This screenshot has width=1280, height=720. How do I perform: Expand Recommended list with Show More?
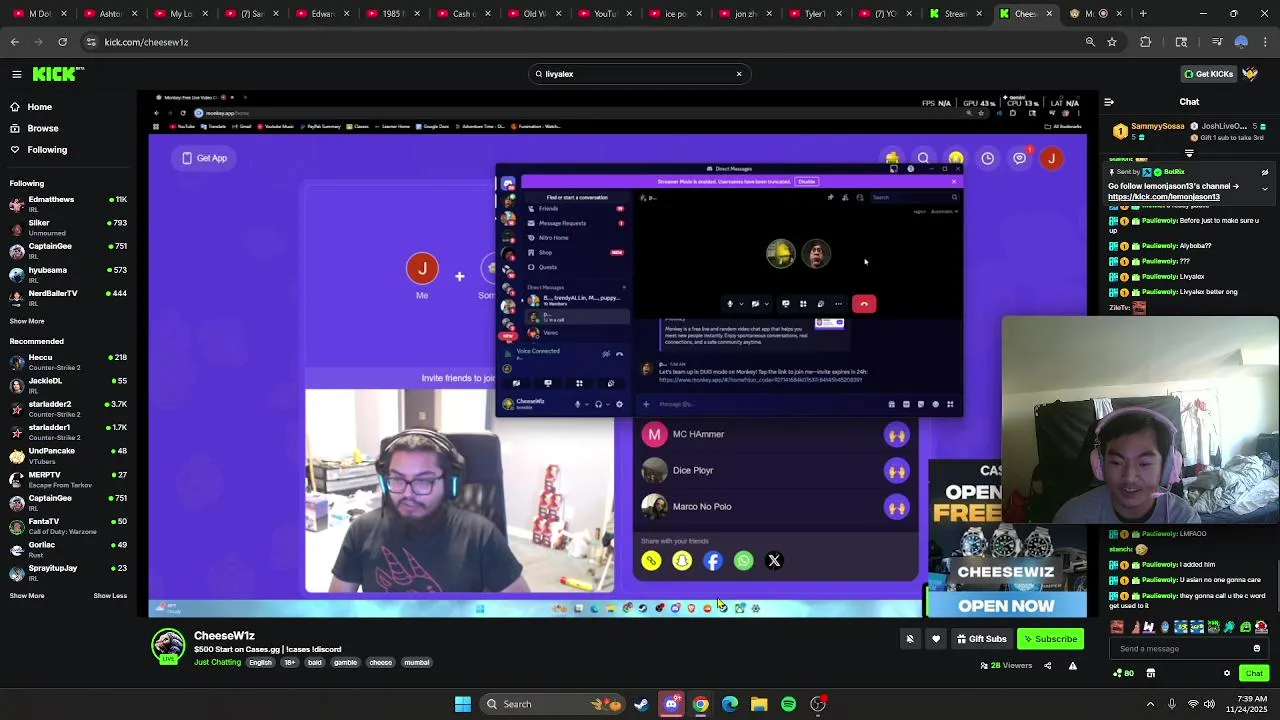(27, 596)
